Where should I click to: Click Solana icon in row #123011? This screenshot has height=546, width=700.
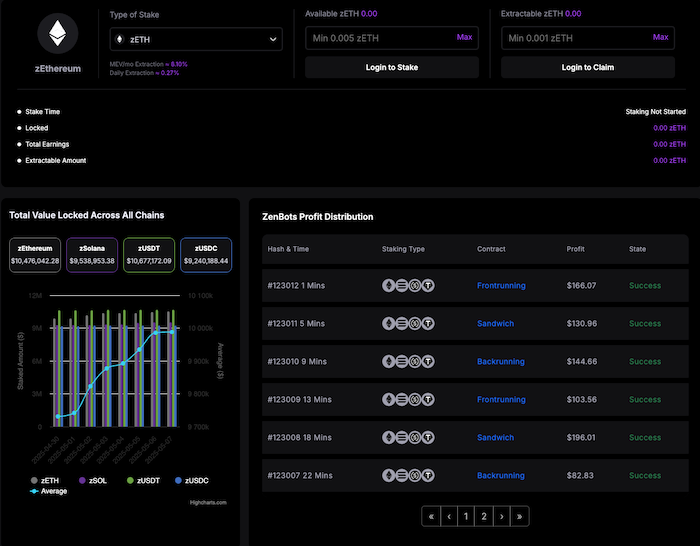[402, 323]
